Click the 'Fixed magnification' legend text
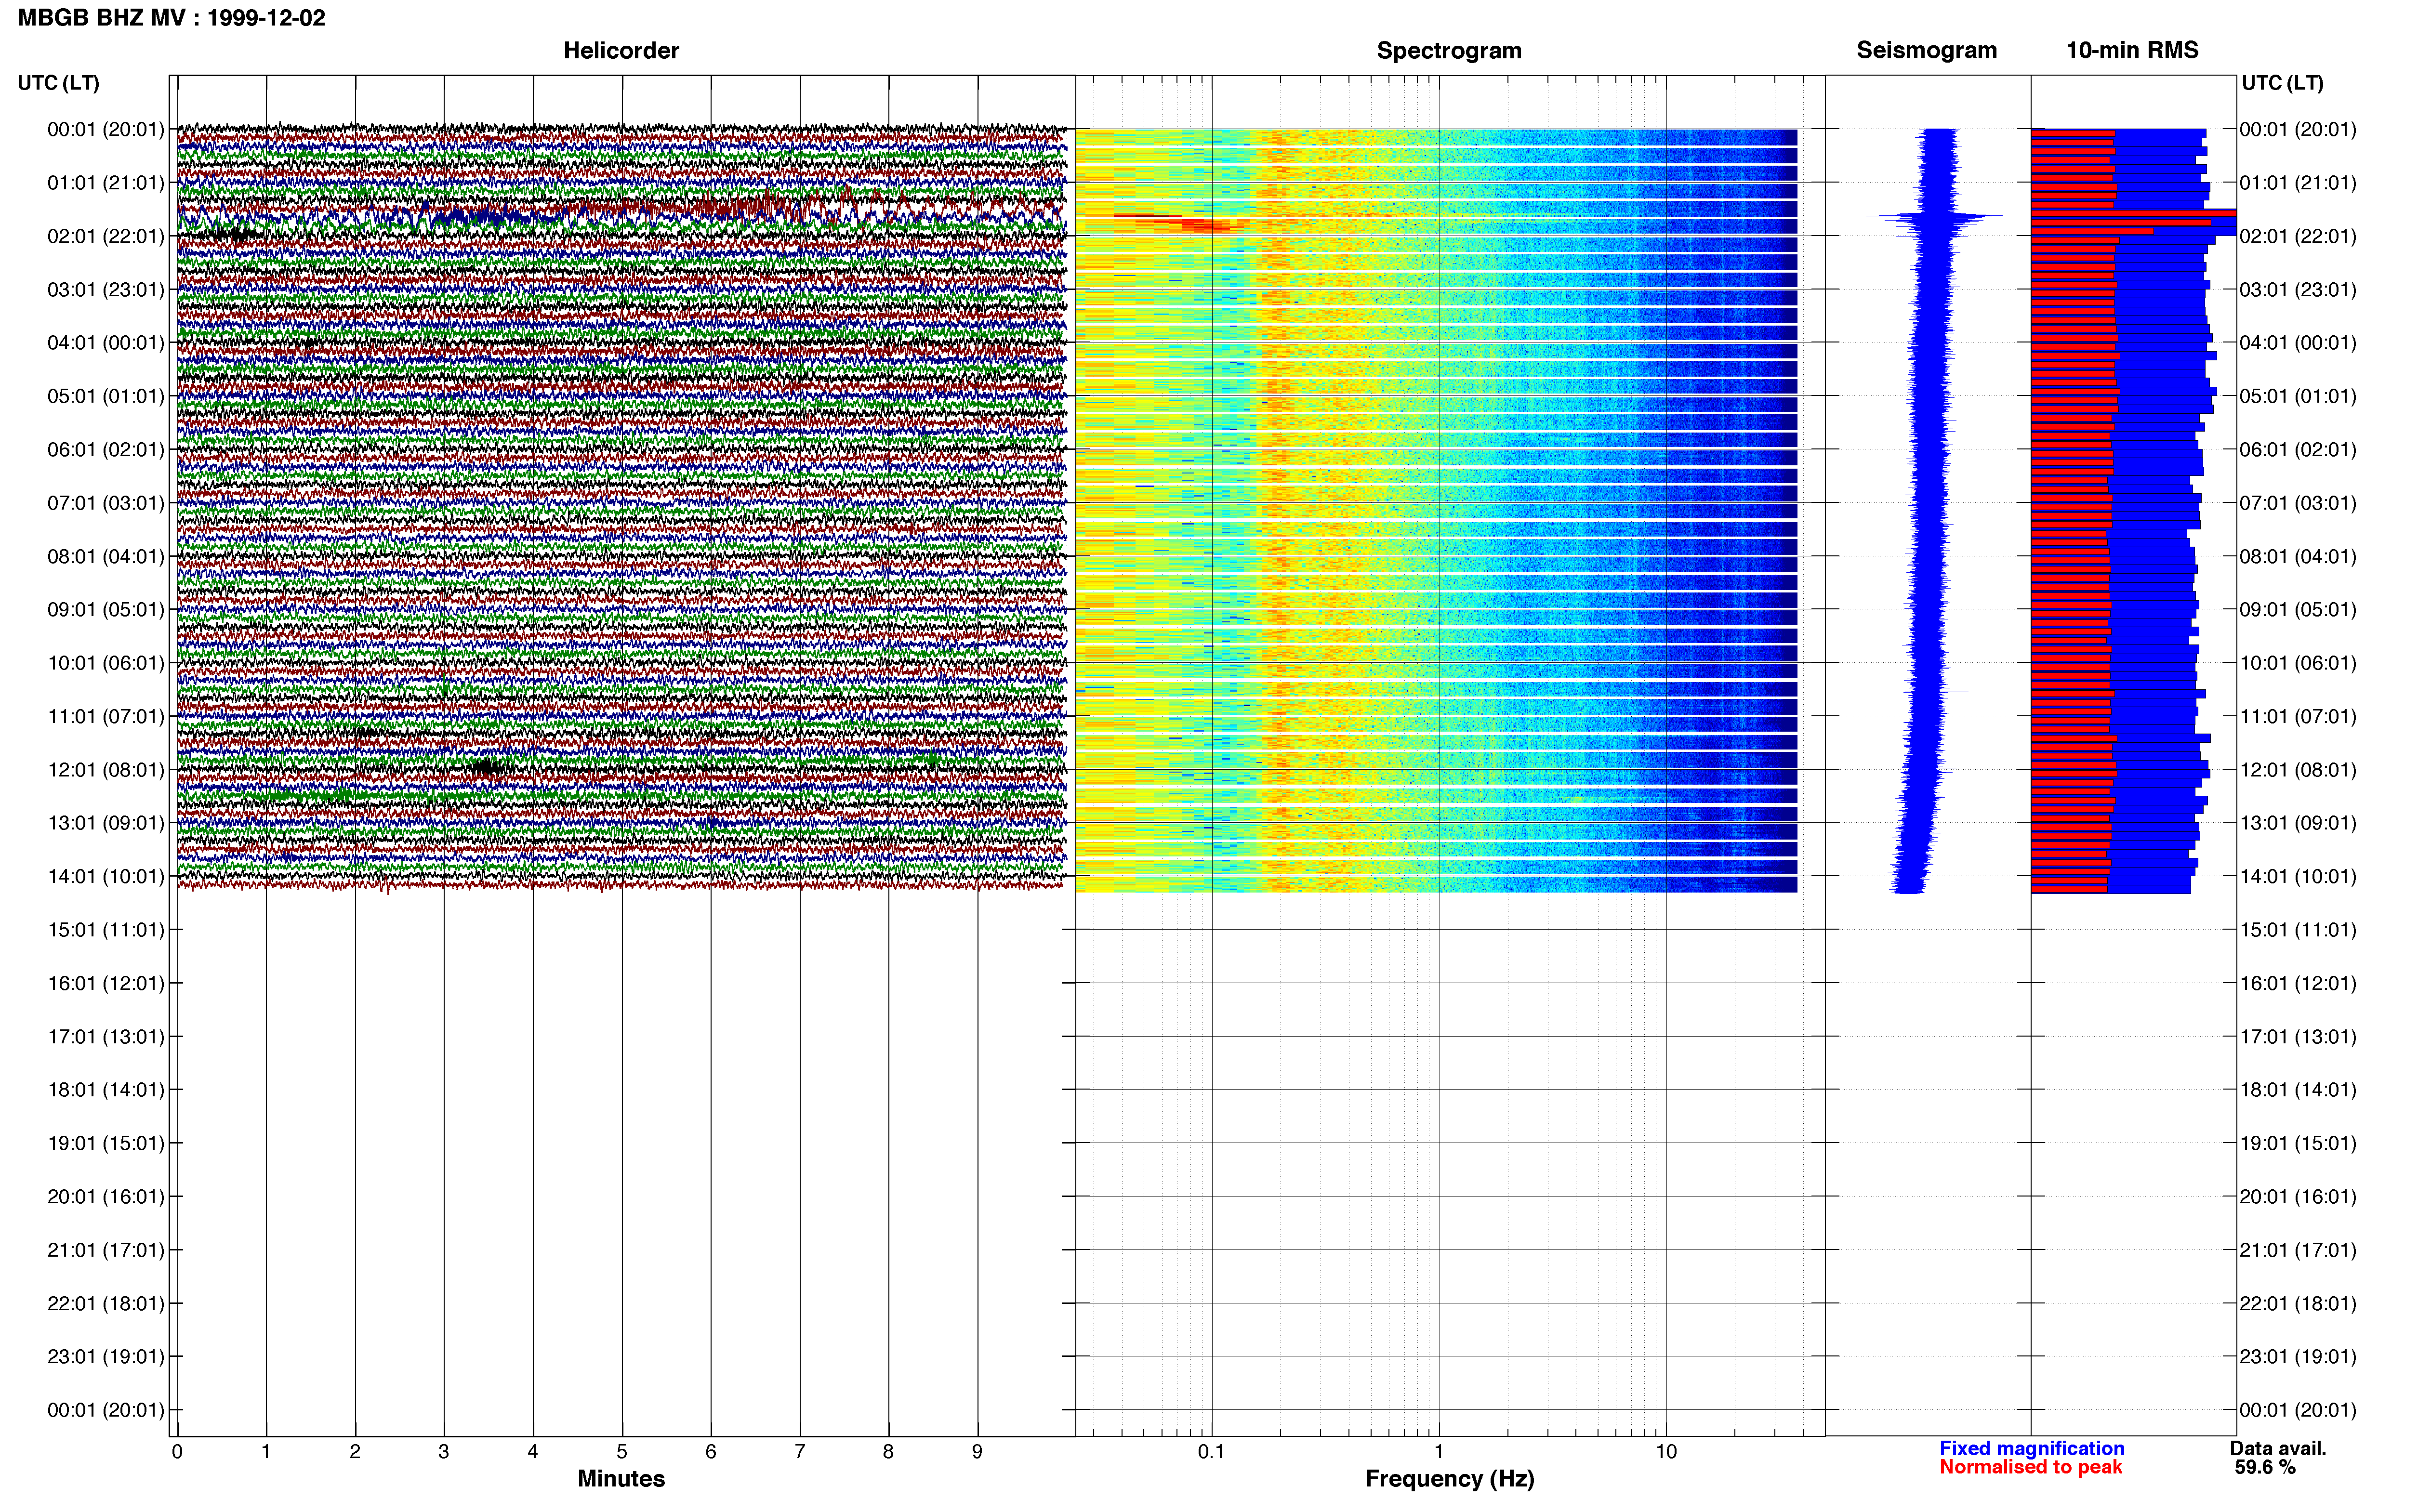This screenshot has width=2418, height=1512. pyautogui.click(x=2031, y=1448)
